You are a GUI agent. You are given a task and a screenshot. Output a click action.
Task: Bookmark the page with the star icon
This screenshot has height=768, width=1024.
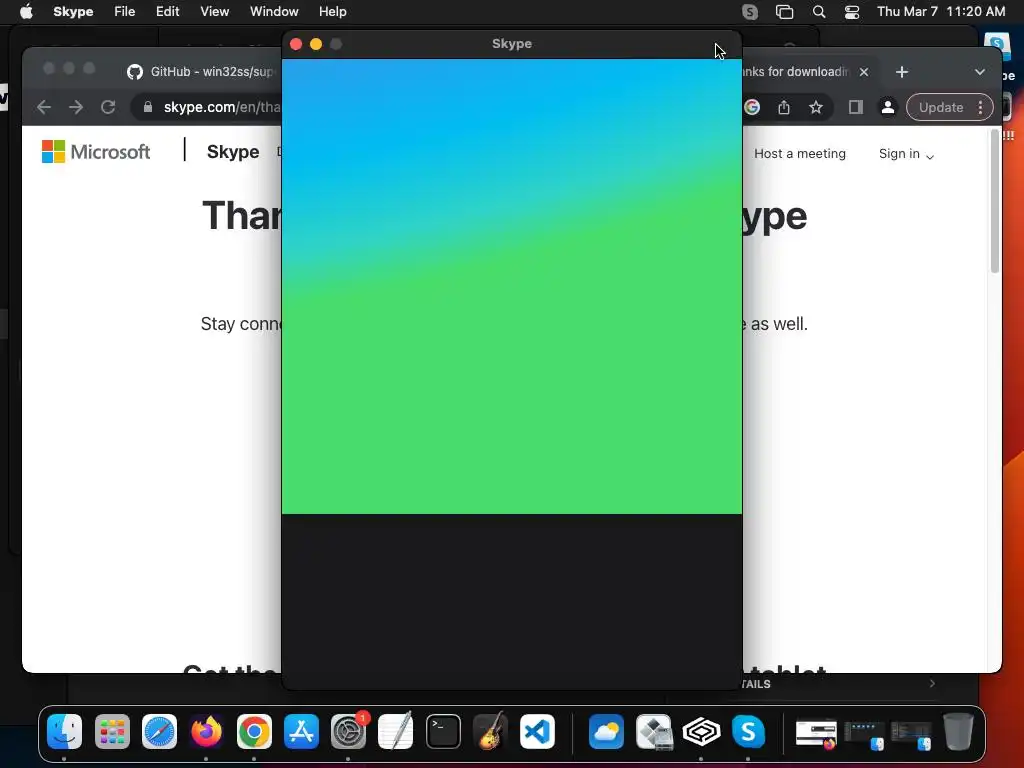pos(816,107)
